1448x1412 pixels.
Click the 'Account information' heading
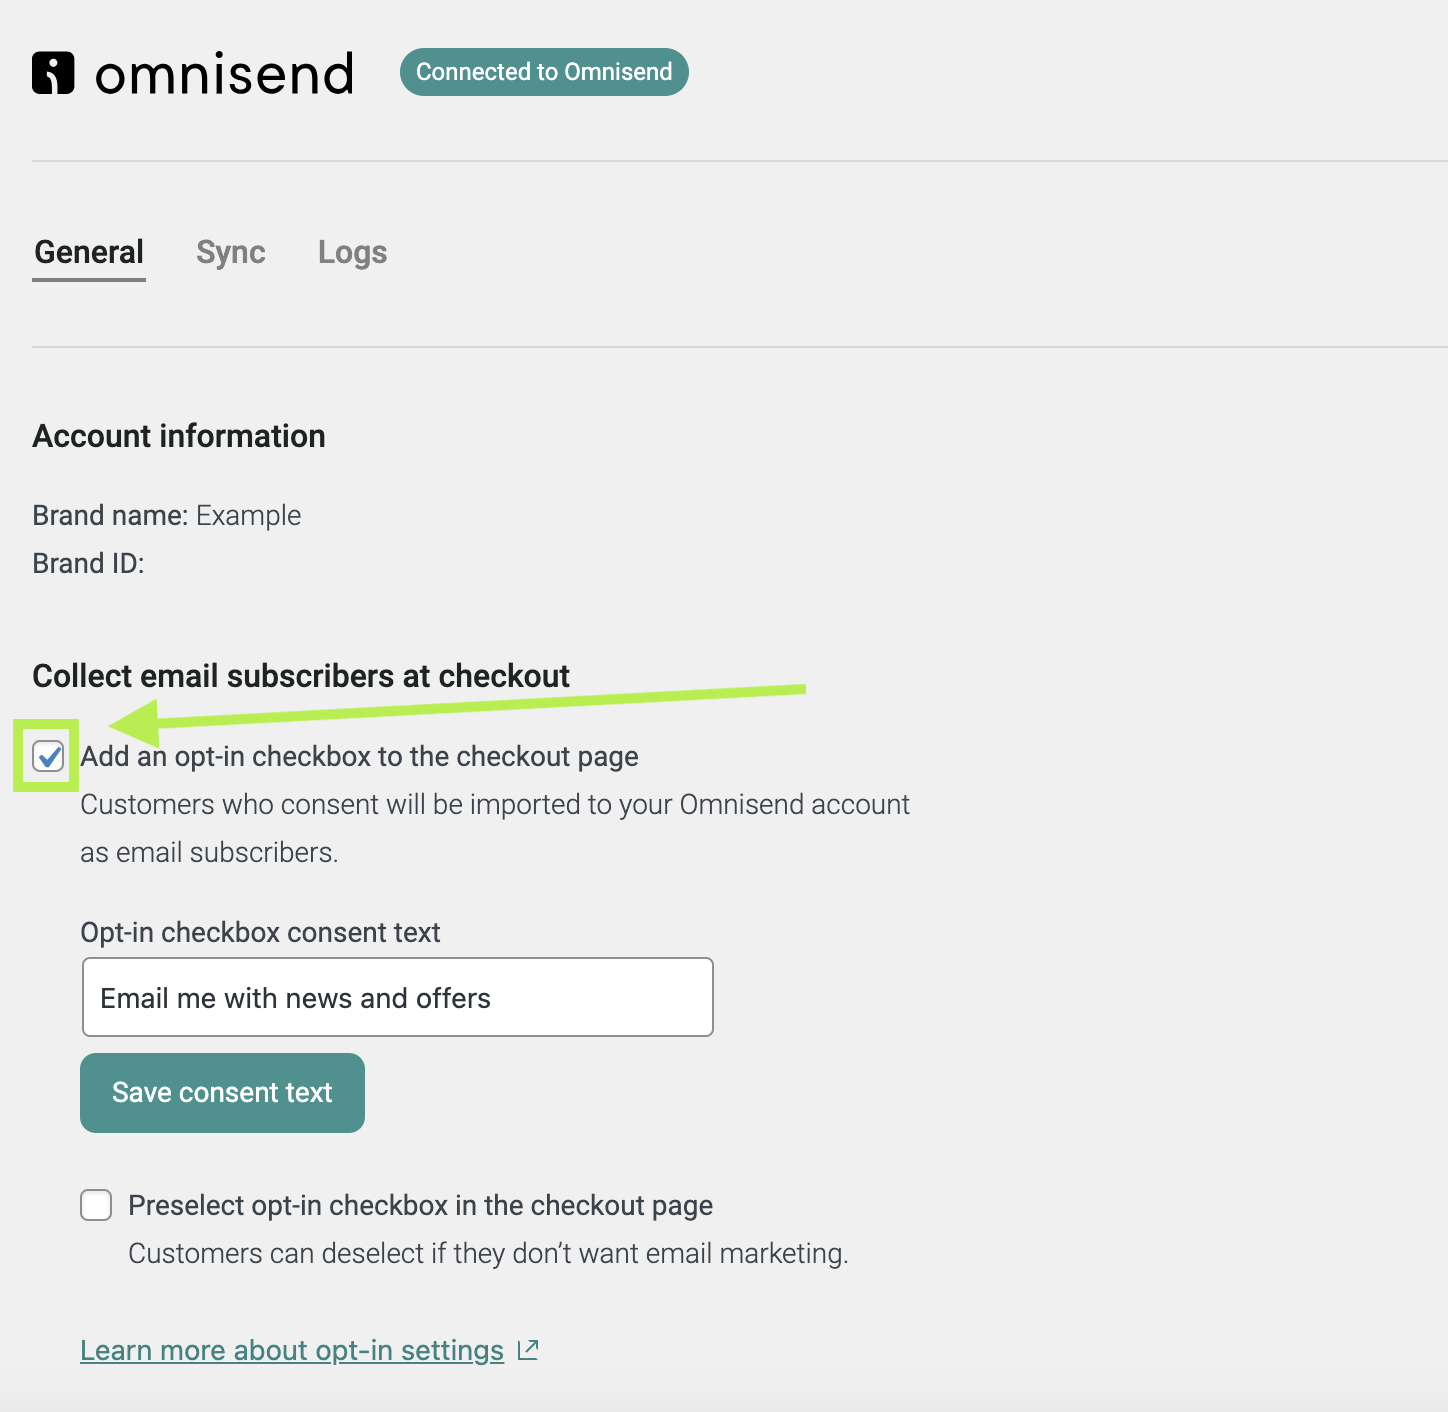(178, 436)
